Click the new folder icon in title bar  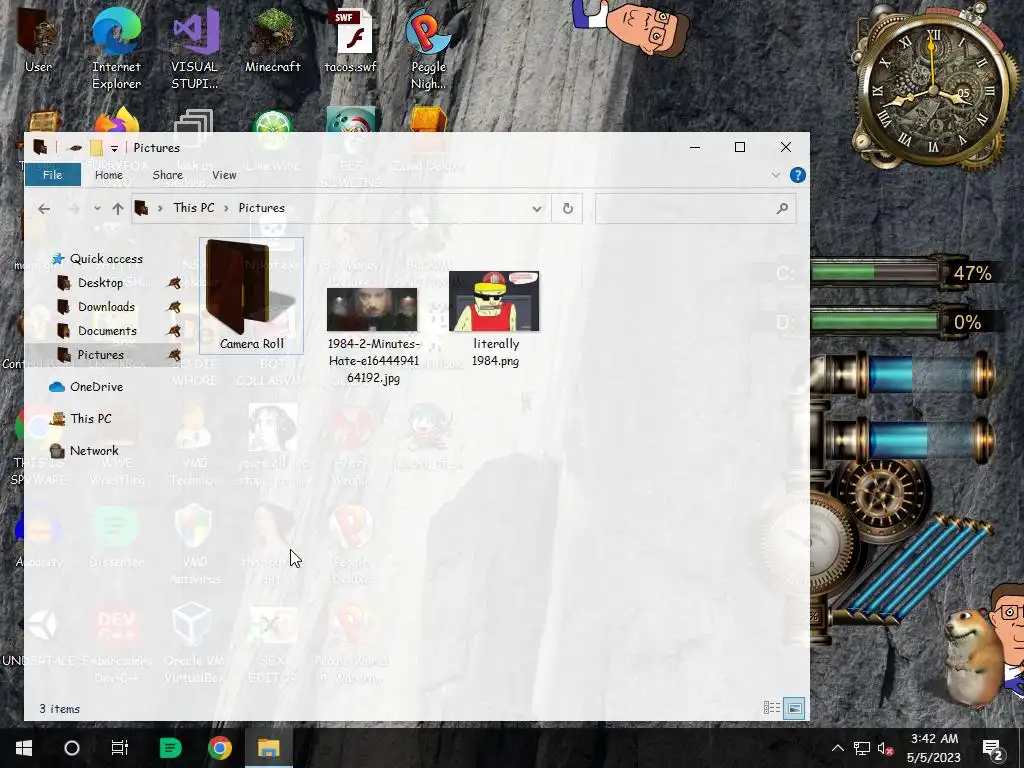[x=96, y=148]
